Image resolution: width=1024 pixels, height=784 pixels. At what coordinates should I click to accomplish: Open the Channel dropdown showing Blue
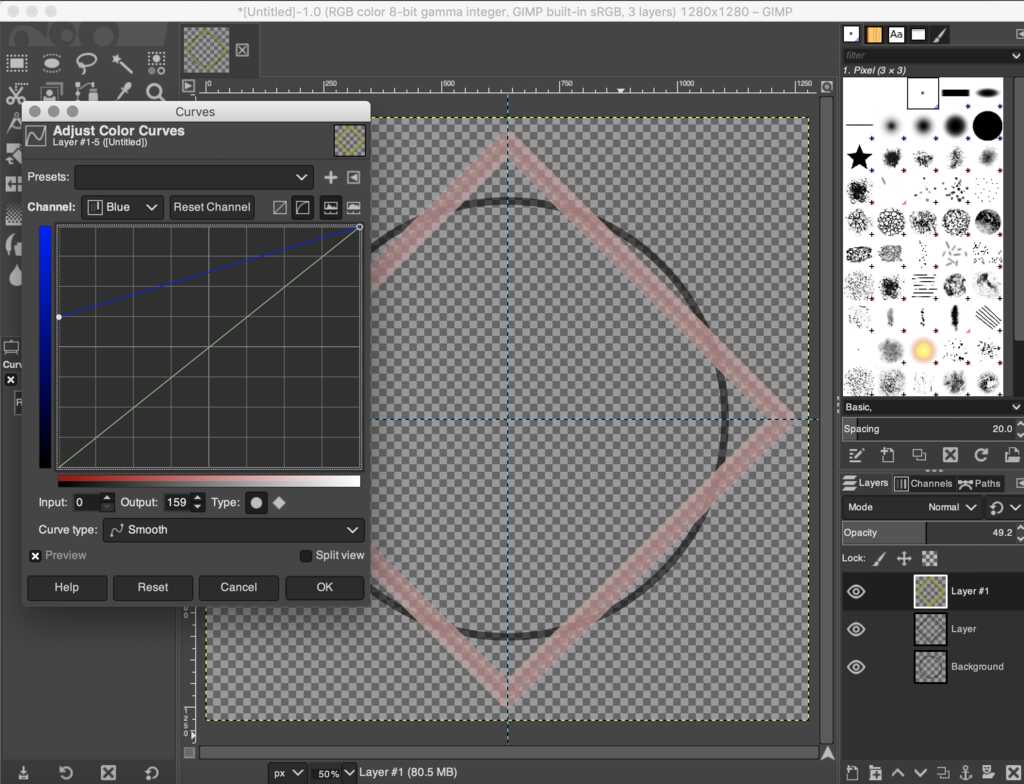click(x=122, y=207)
